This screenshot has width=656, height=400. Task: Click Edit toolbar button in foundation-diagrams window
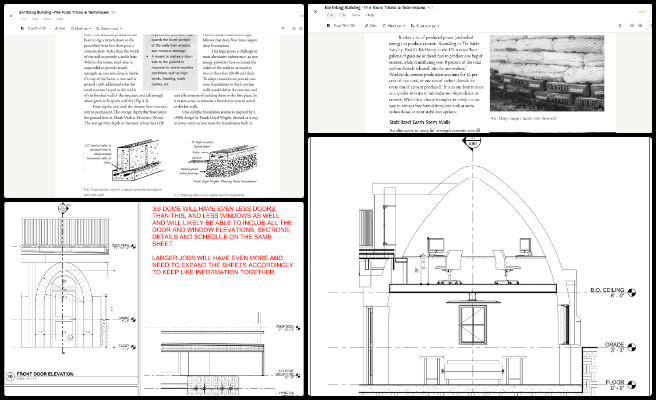tap(60, 28)
